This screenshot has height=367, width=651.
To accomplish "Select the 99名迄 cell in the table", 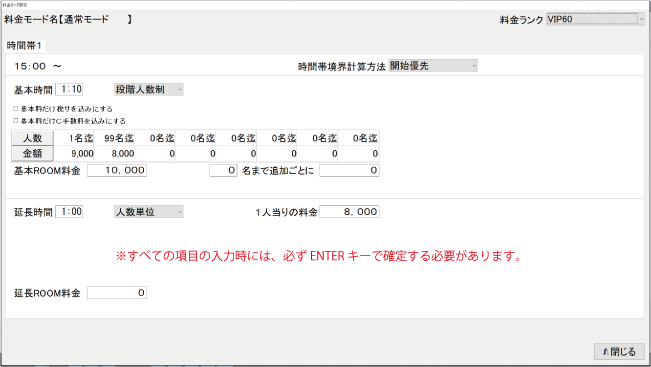I will (x=115, y=138).
